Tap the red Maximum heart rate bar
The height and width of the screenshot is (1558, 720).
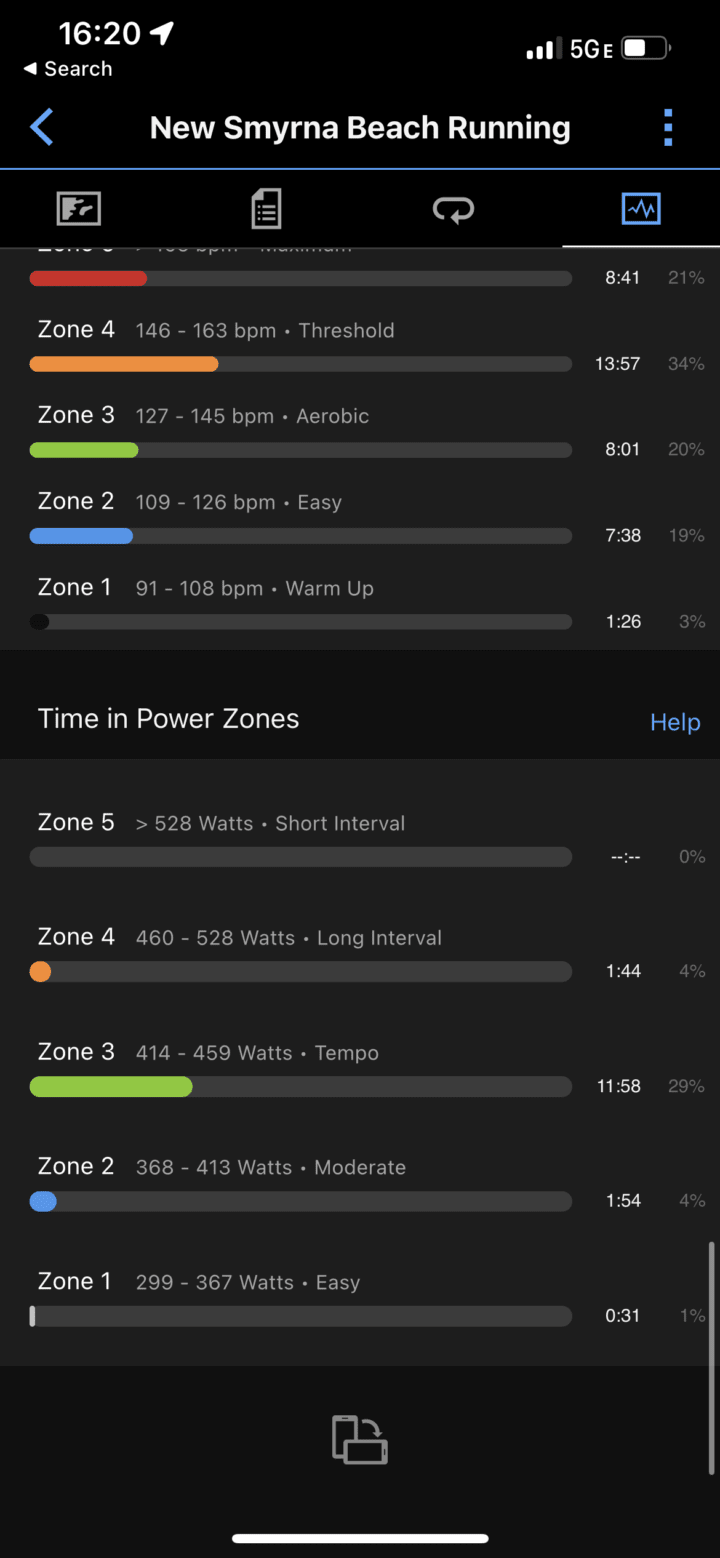click(88, 278)
